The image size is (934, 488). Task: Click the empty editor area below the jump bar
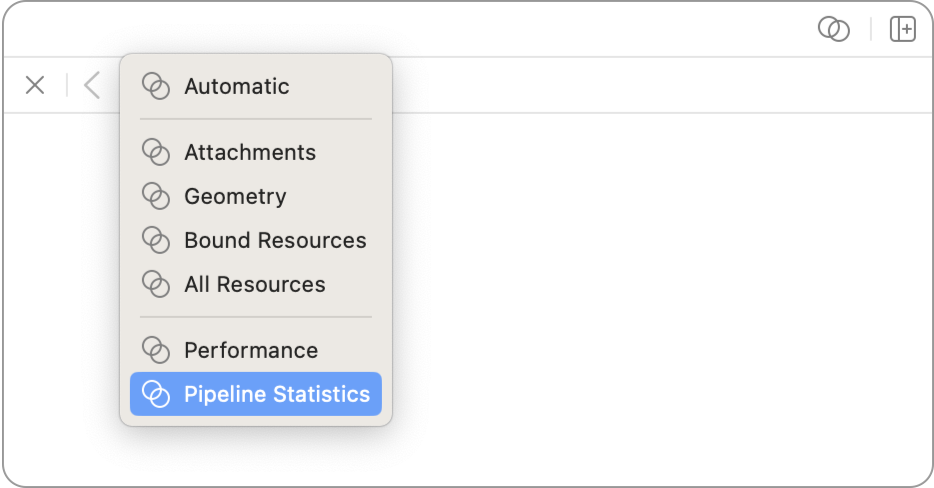point(650,300)
